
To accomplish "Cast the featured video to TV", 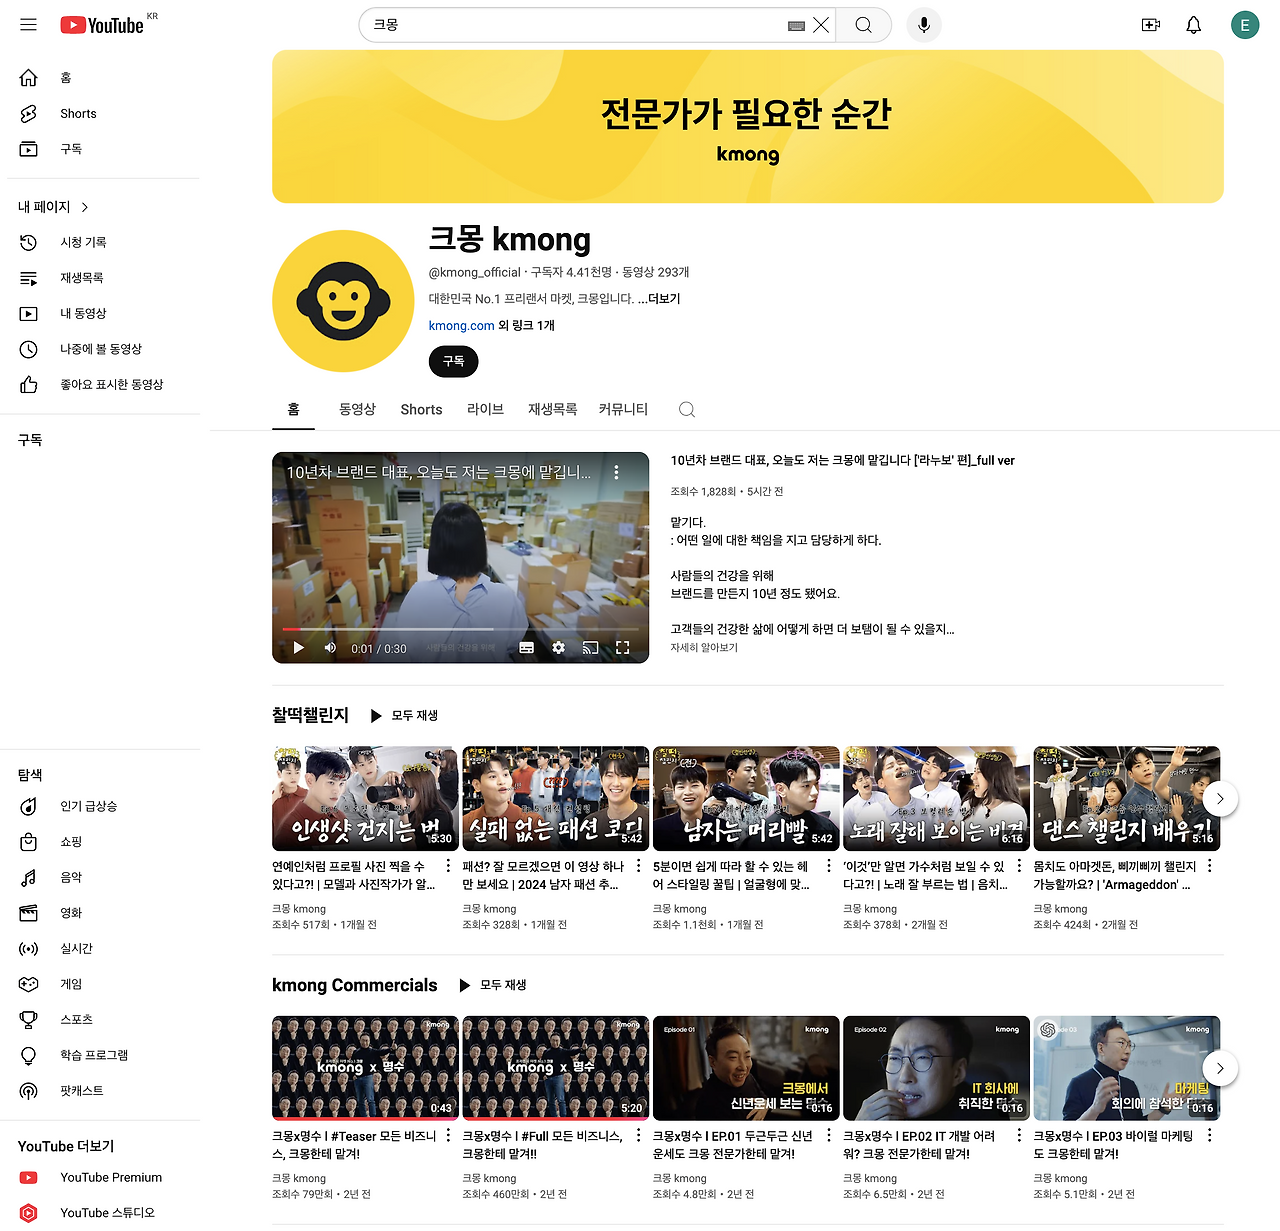I will pos(591,648).
